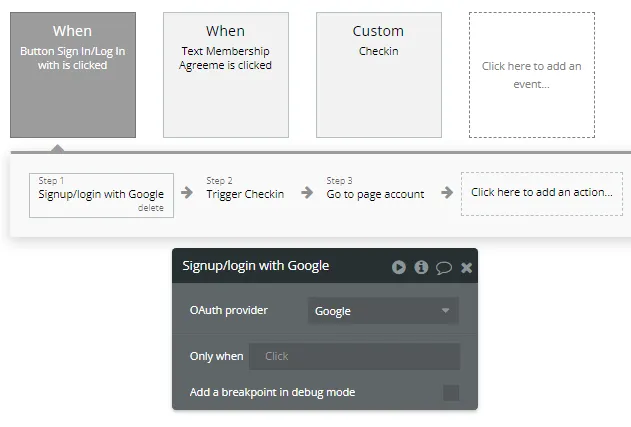Click the arrow between Step 2 and Step 3
Screen dimensions: 631x427
pos(307,193)
